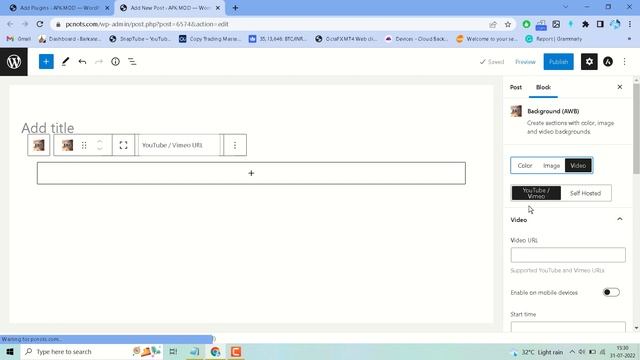This screenshot has width=640, height=360.
Task: Select YouTube / Vimeo video source
Action: [x=536, y=193]
